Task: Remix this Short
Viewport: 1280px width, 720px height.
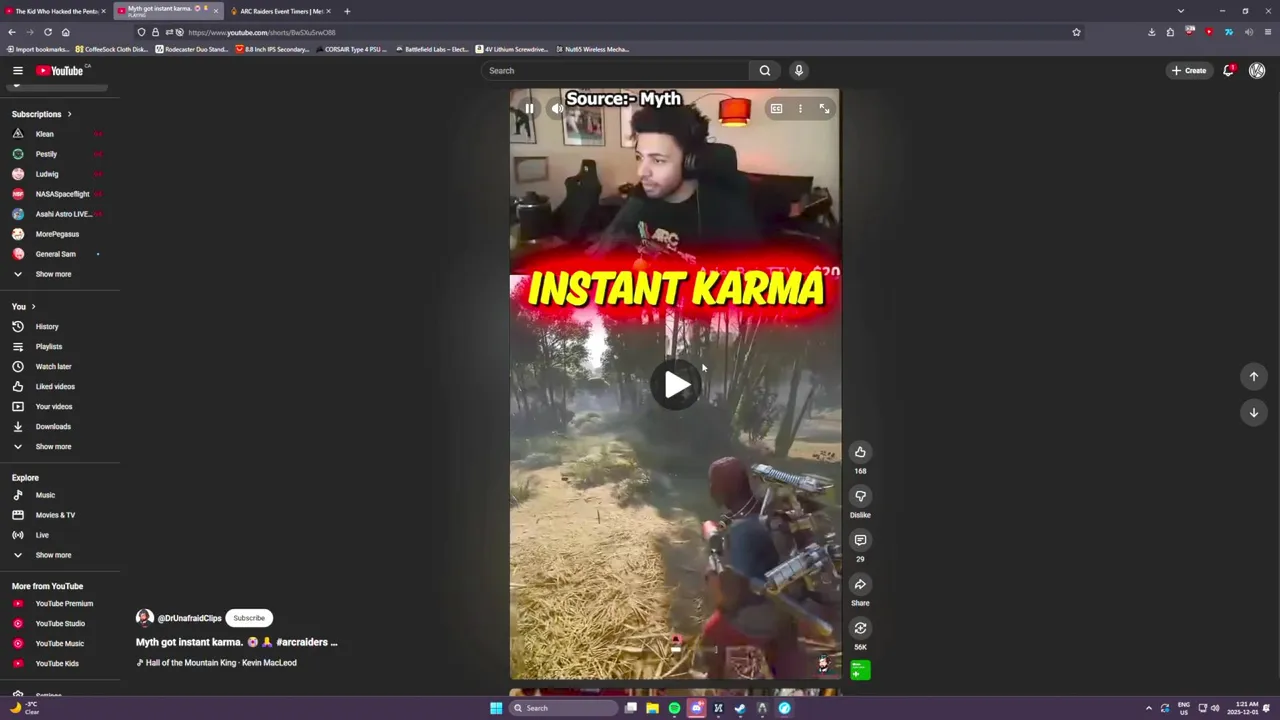Action: [x=860, y=628]
